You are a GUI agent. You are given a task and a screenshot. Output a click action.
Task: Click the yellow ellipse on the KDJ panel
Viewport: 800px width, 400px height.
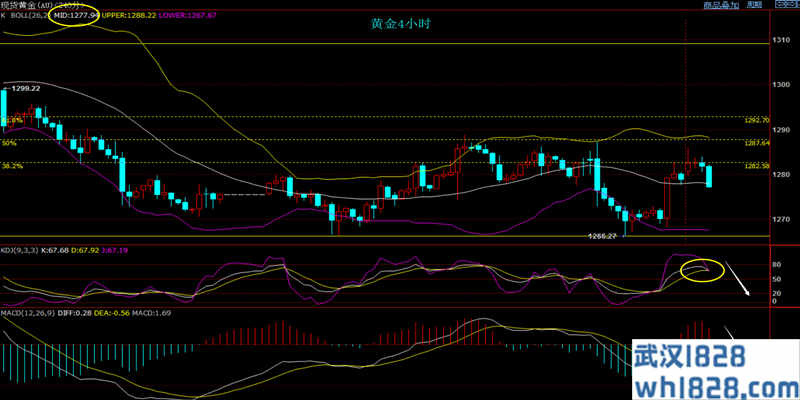(702, 268)
